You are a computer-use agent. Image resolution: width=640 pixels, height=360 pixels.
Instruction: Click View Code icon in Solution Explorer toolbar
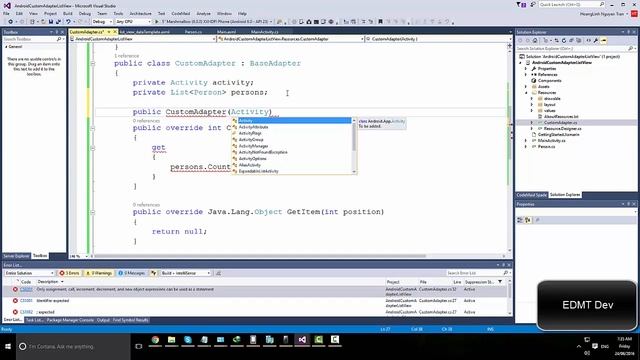click(x=589, y=40)
